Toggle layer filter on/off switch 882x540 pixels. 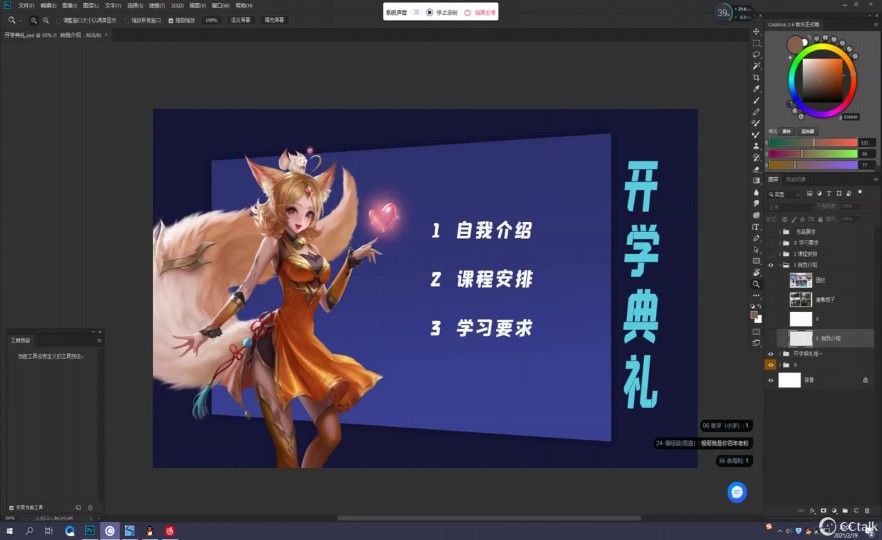860,192
